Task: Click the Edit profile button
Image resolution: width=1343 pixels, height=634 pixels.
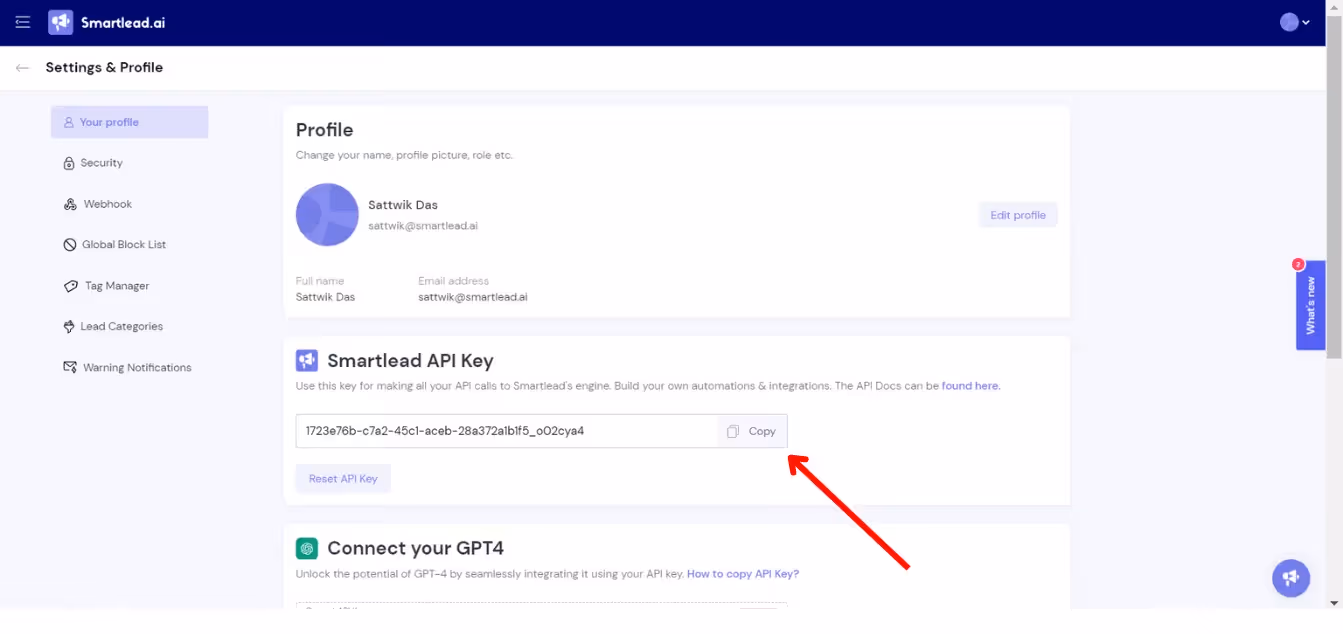Action: click(x=1018, y=215)
